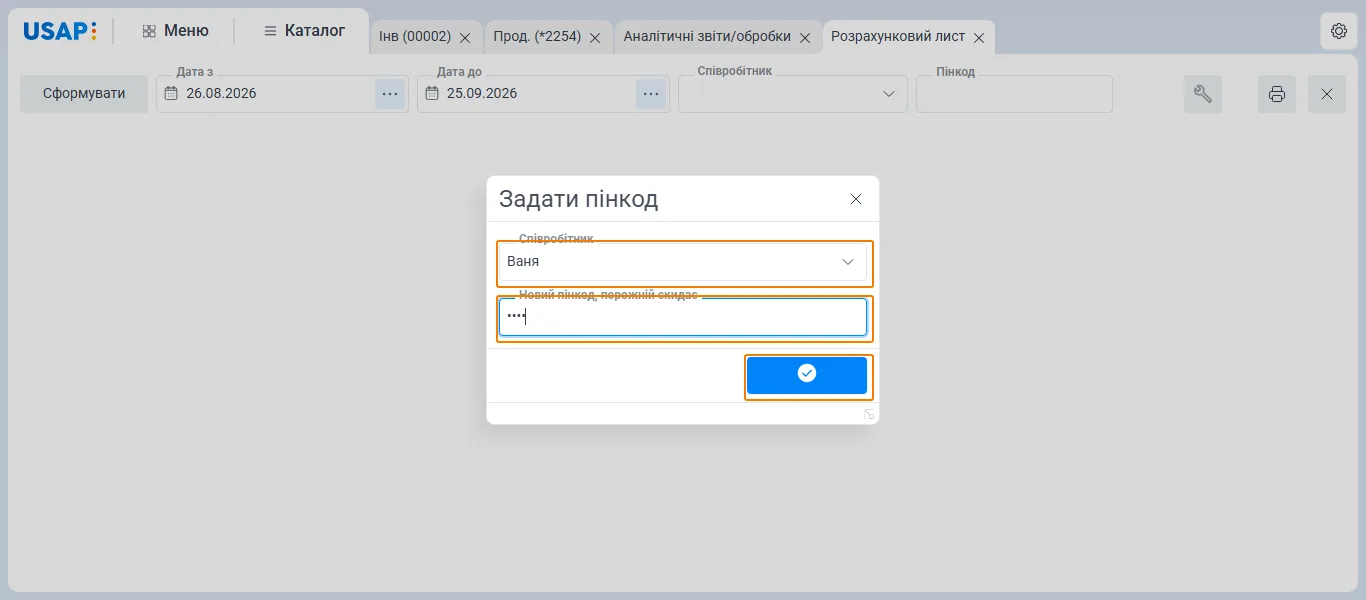This screenshot has height=600, width=1366.
Task: Open the Дата до ellipsis picker
Action: 651,94
